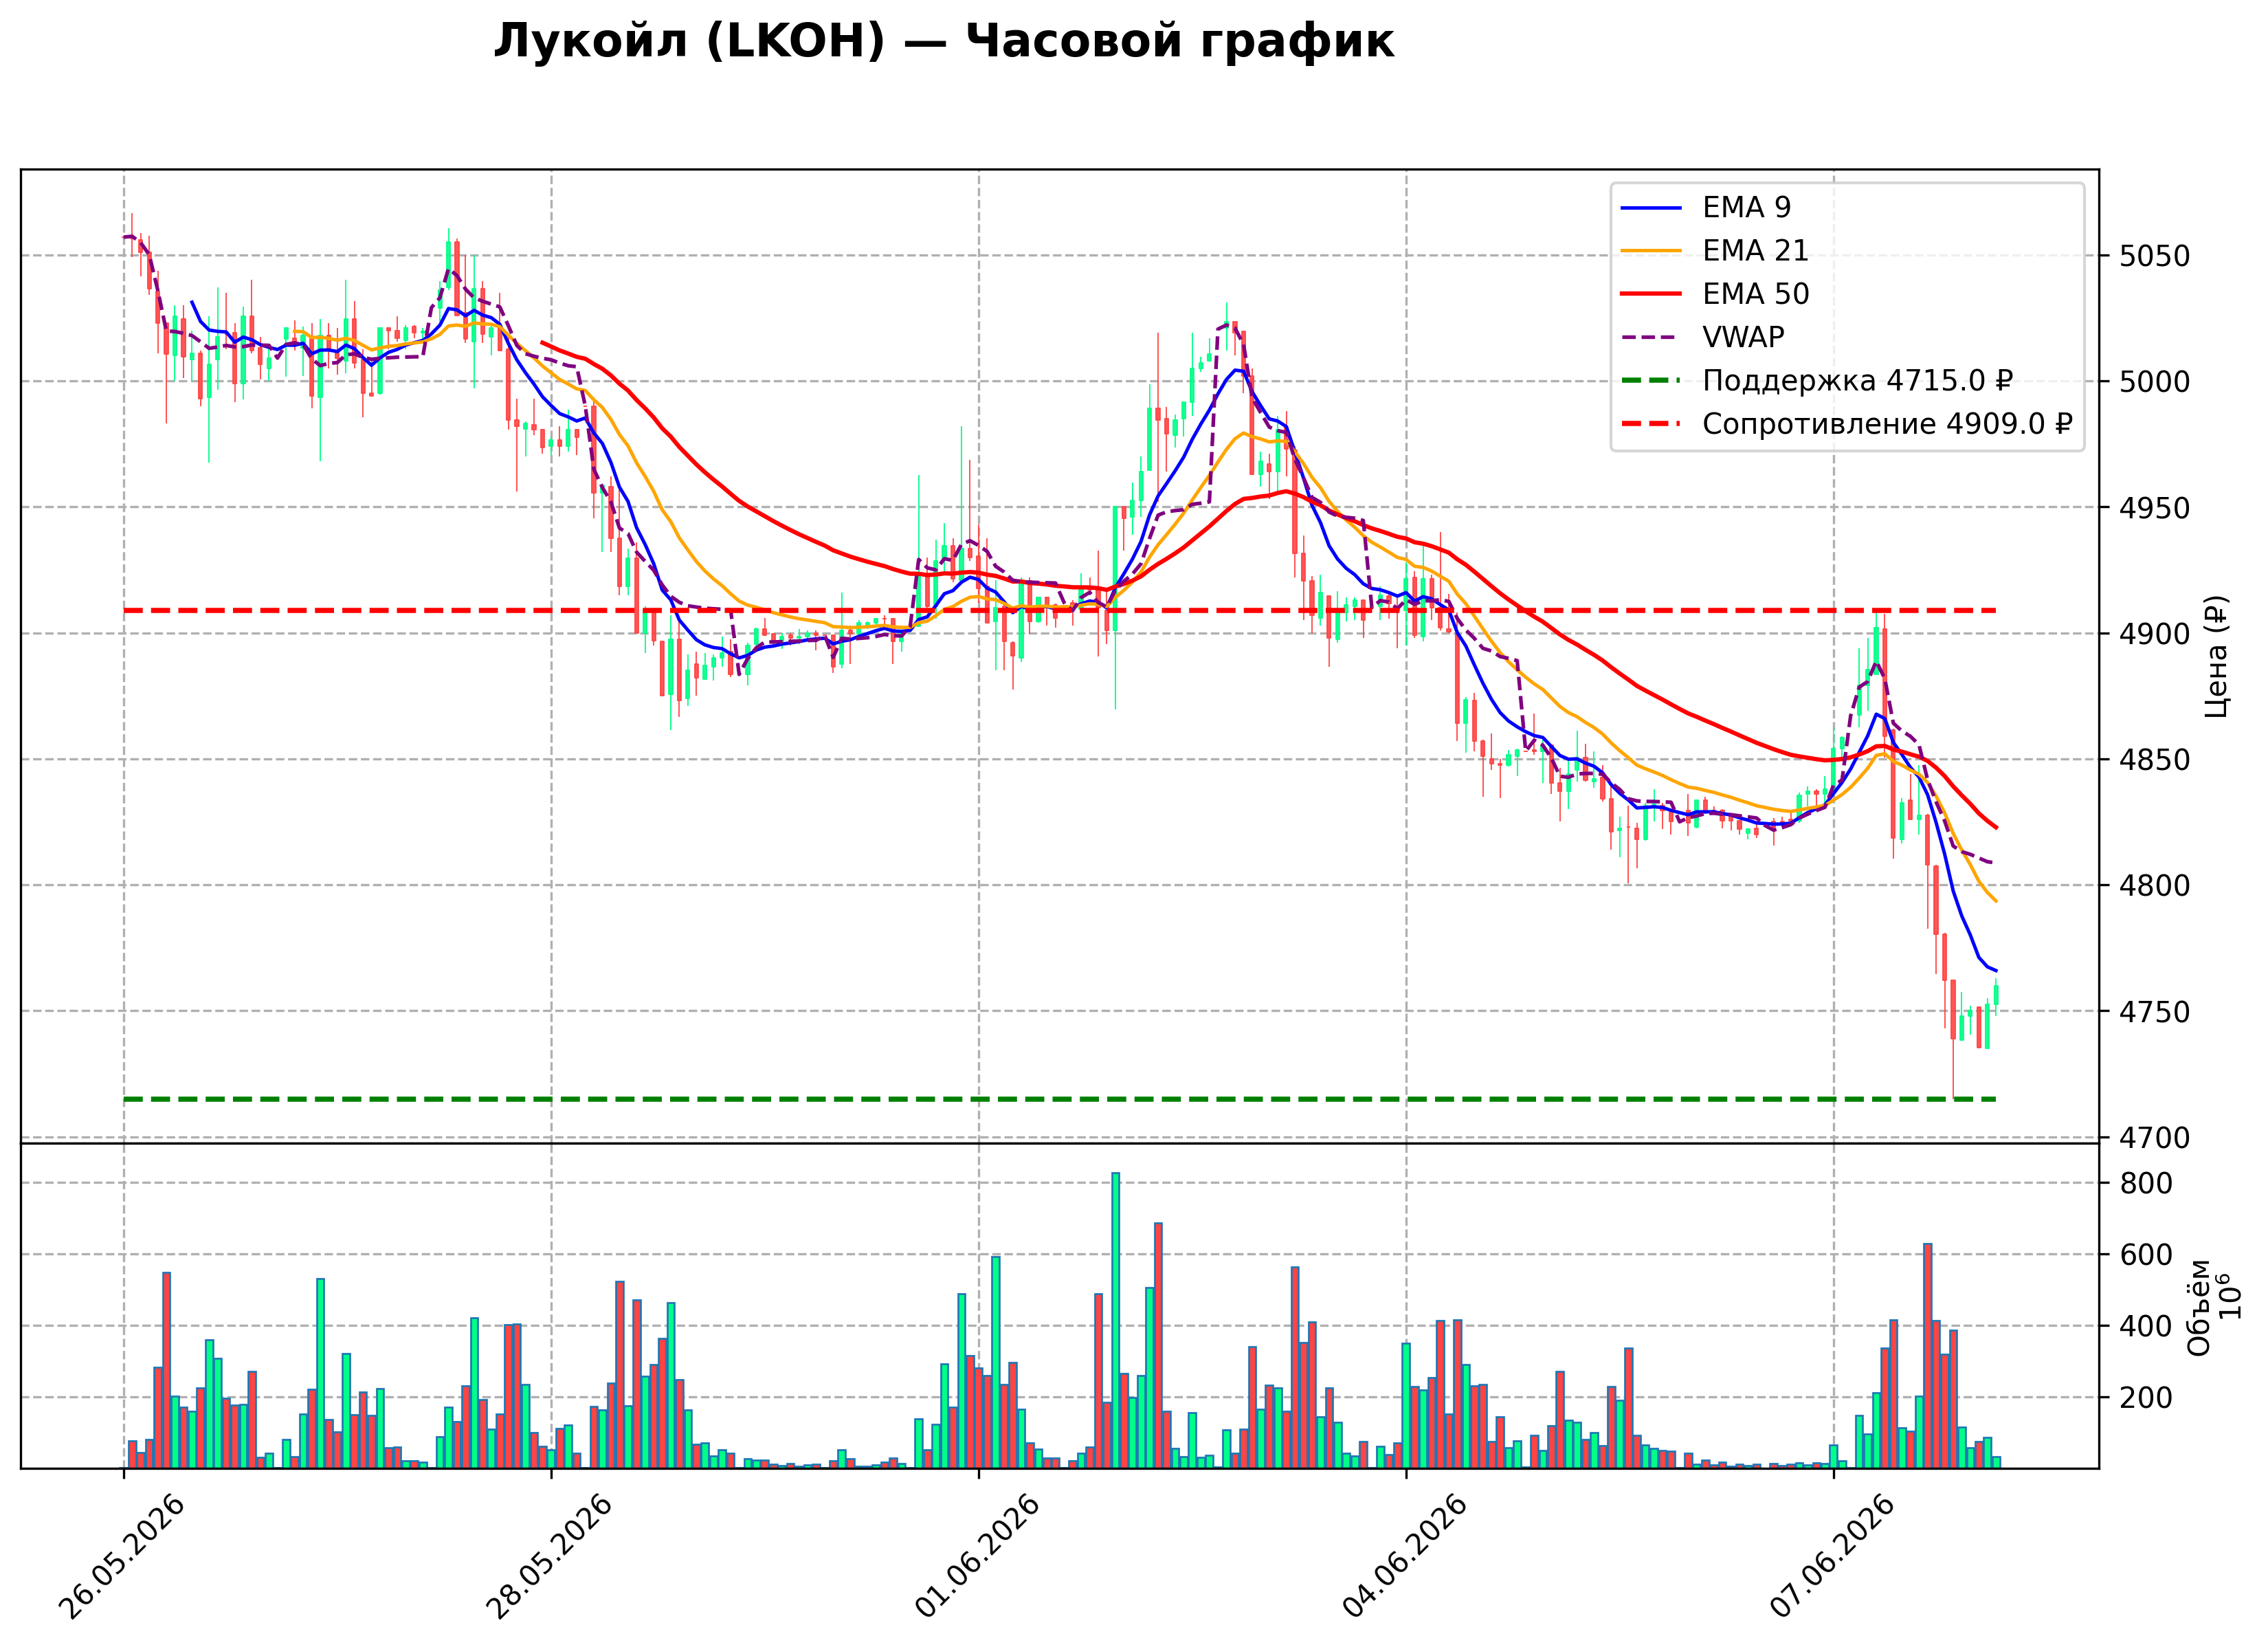Click the "Объём" volume axis title
The image size is (2268, 1645).
(2198, 1307)
